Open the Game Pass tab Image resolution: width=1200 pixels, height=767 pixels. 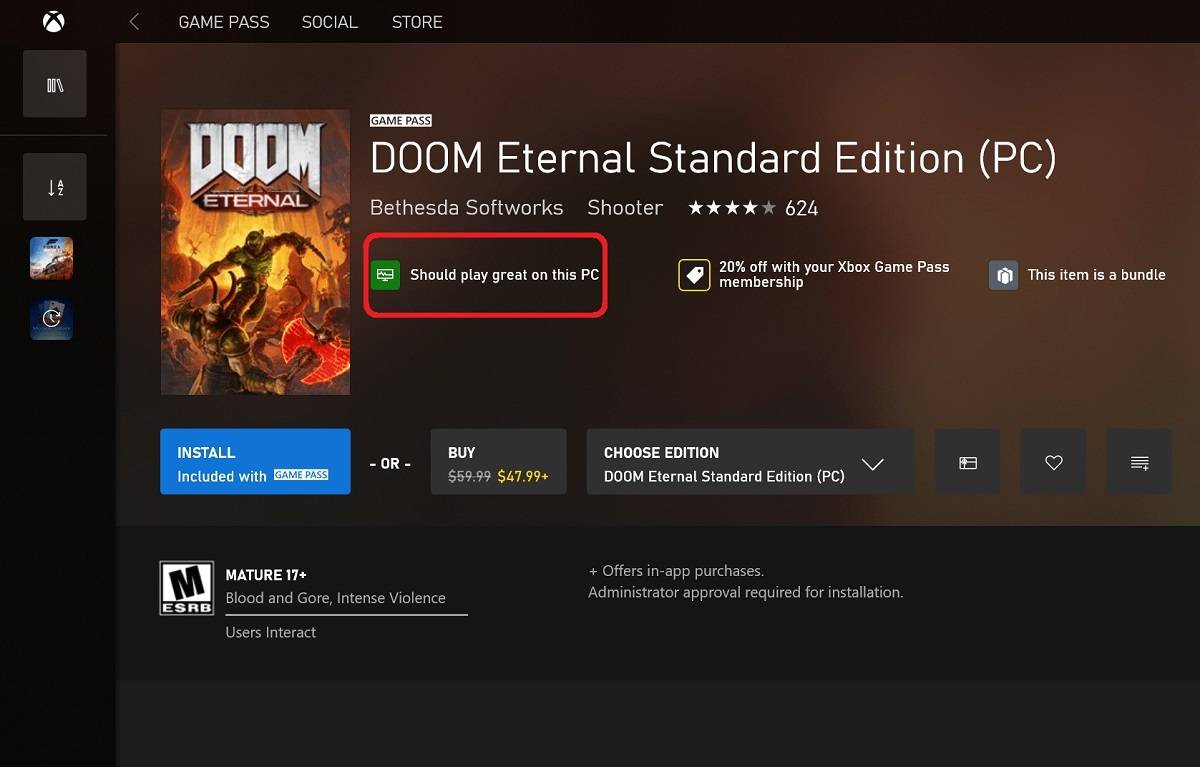(223, 22)
